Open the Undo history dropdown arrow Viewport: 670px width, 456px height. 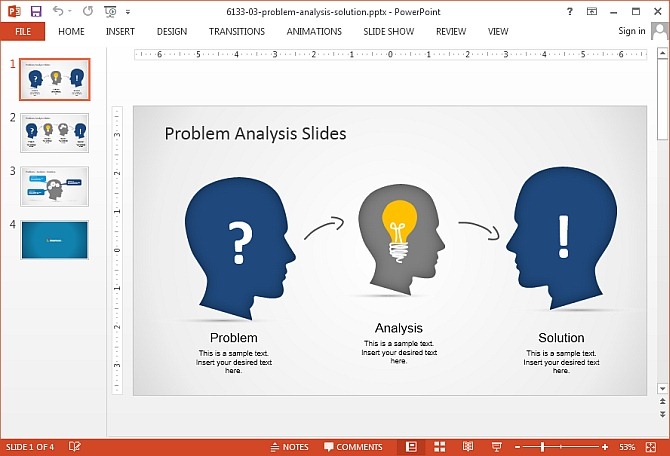tap(70, 11)
